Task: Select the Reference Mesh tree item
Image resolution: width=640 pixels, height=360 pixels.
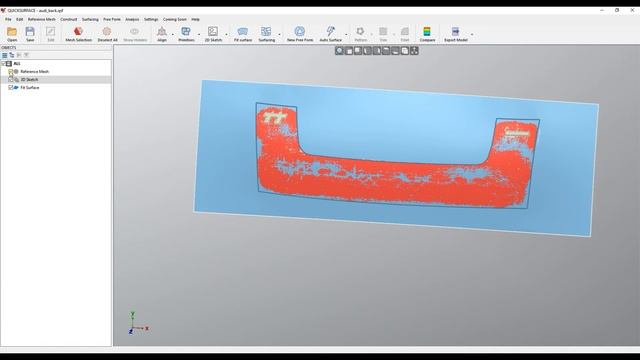Action: (x=35, y=71)
